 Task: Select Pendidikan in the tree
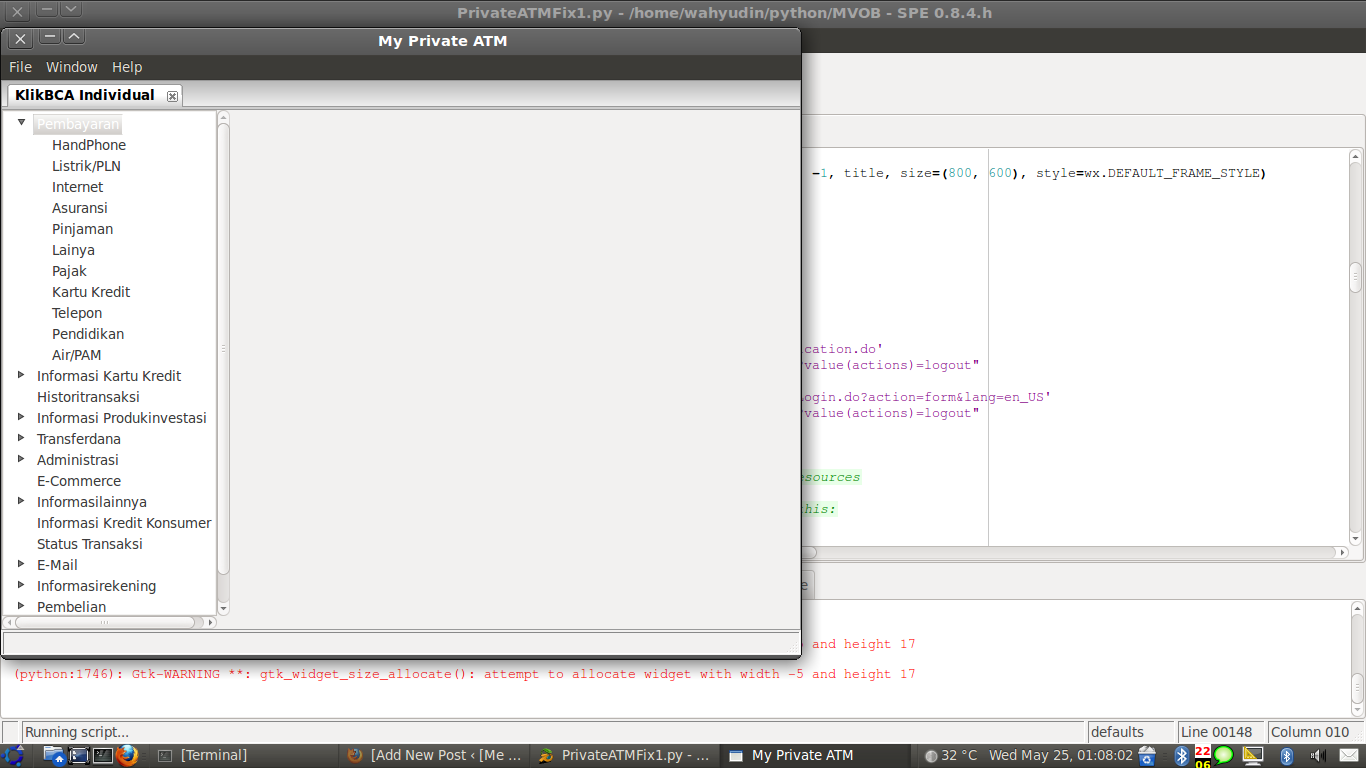(88, 334)
